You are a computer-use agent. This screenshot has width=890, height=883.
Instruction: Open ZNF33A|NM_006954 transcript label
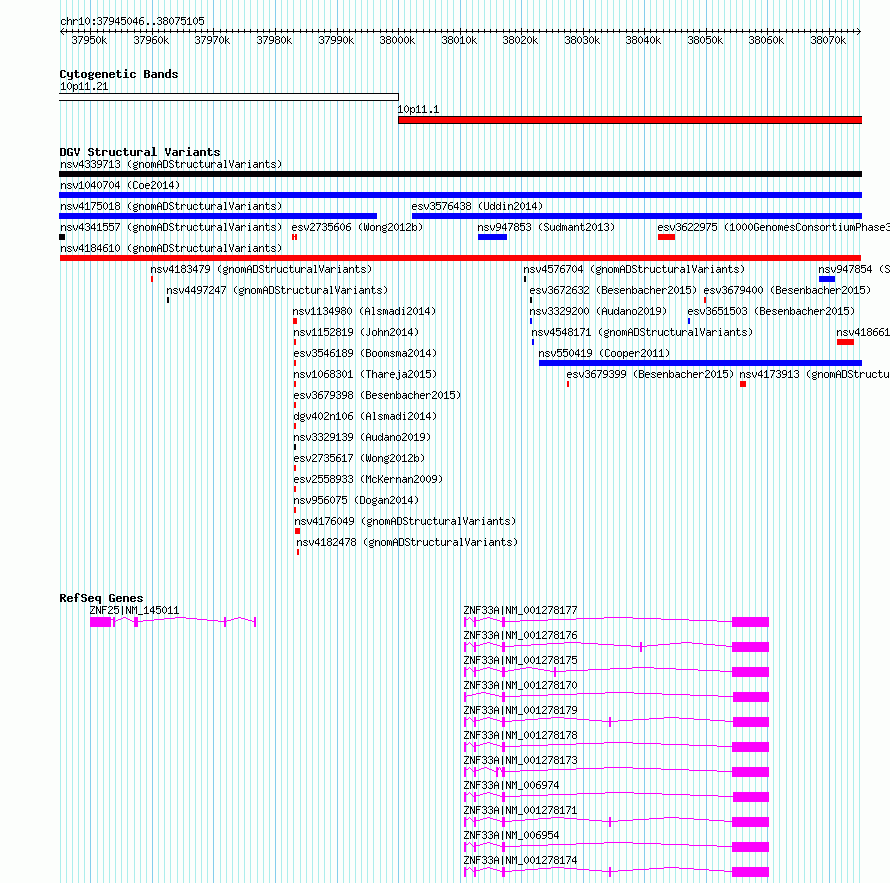click(511, 835)
